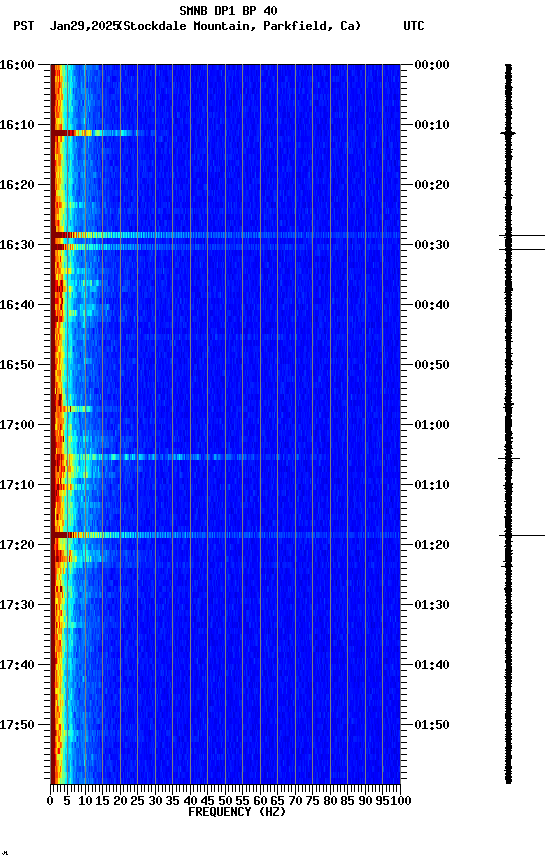Click the '17:50' PST time label

17,725
